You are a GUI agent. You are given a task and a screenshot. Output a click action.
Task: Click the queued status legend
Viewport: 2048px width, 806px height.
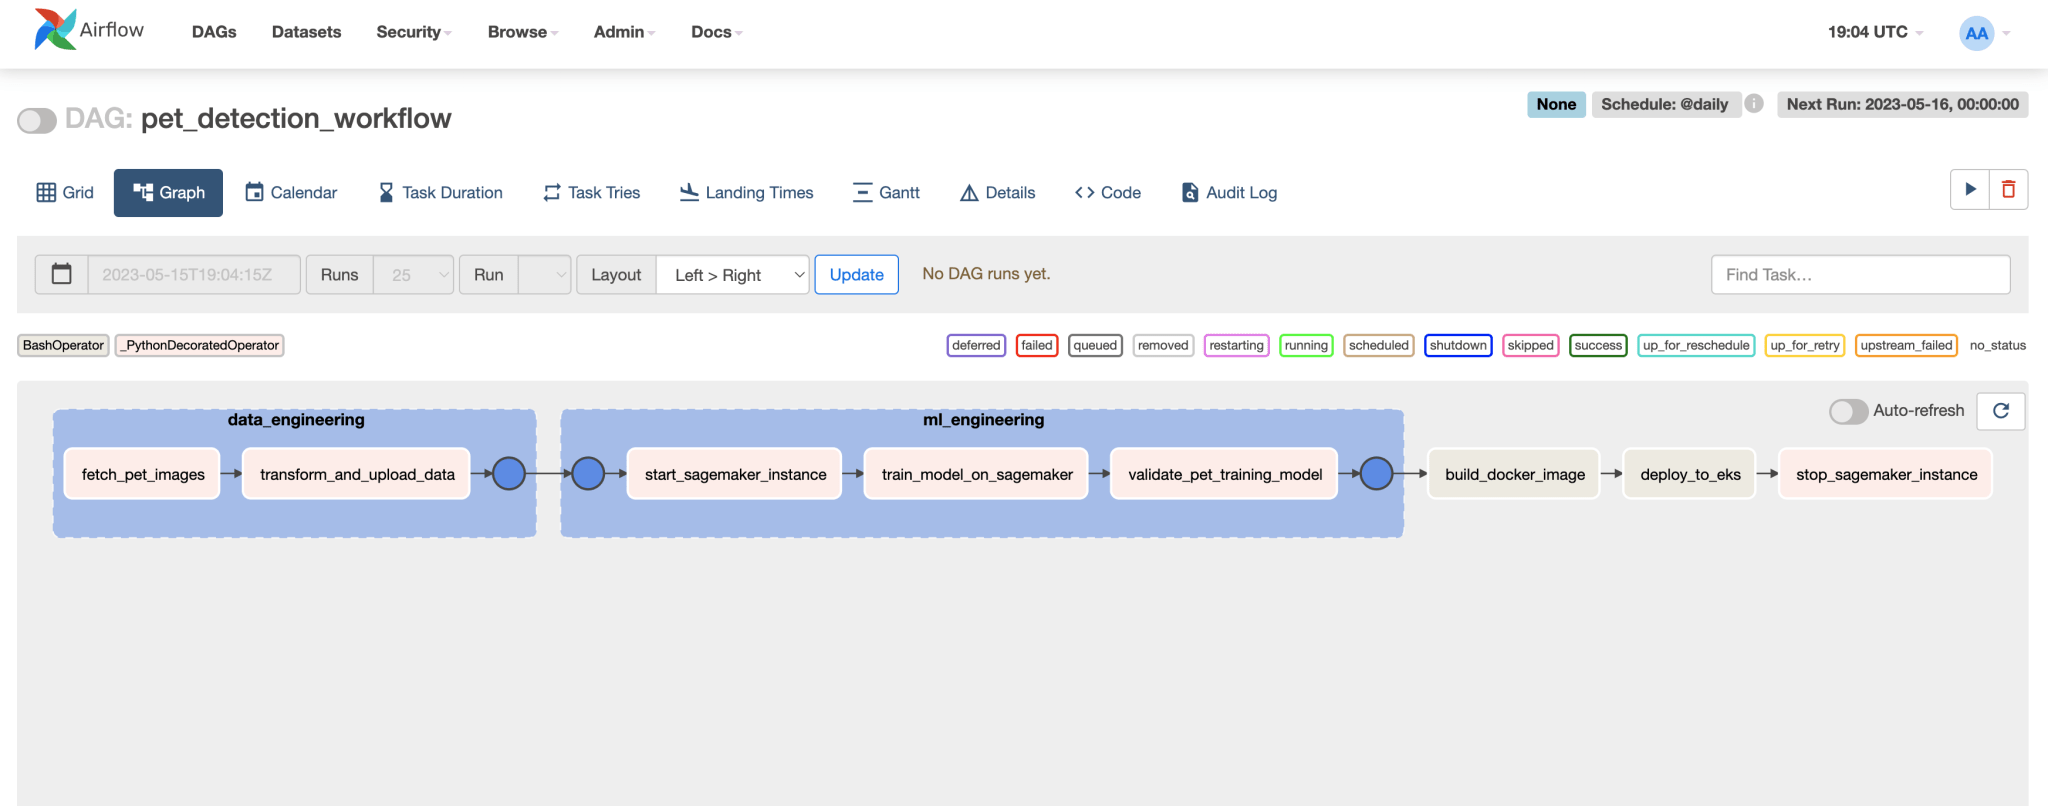point(1095,345)
